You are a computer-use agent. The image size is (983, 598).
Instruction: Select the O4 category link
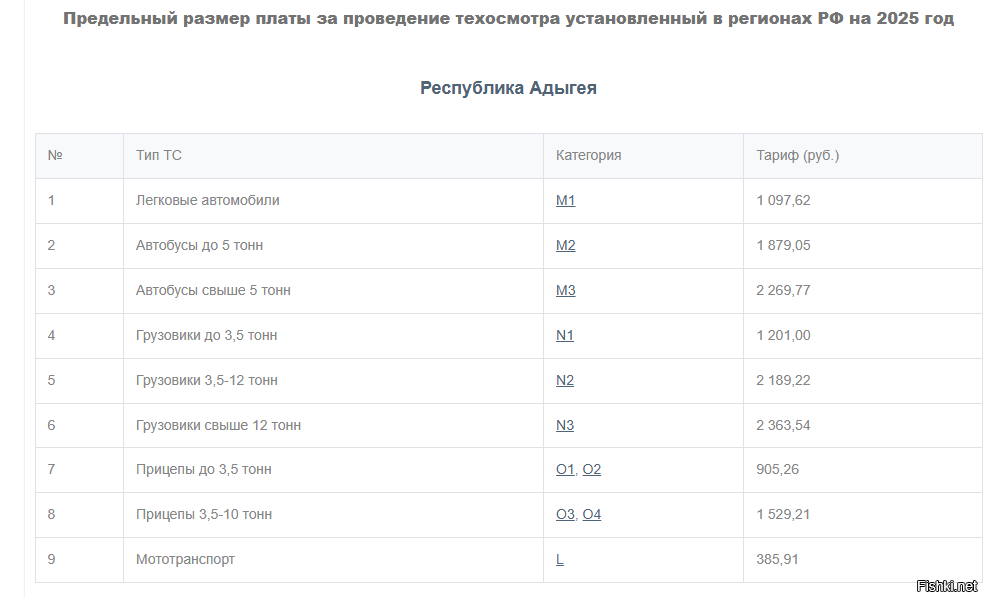coord(592,515)
